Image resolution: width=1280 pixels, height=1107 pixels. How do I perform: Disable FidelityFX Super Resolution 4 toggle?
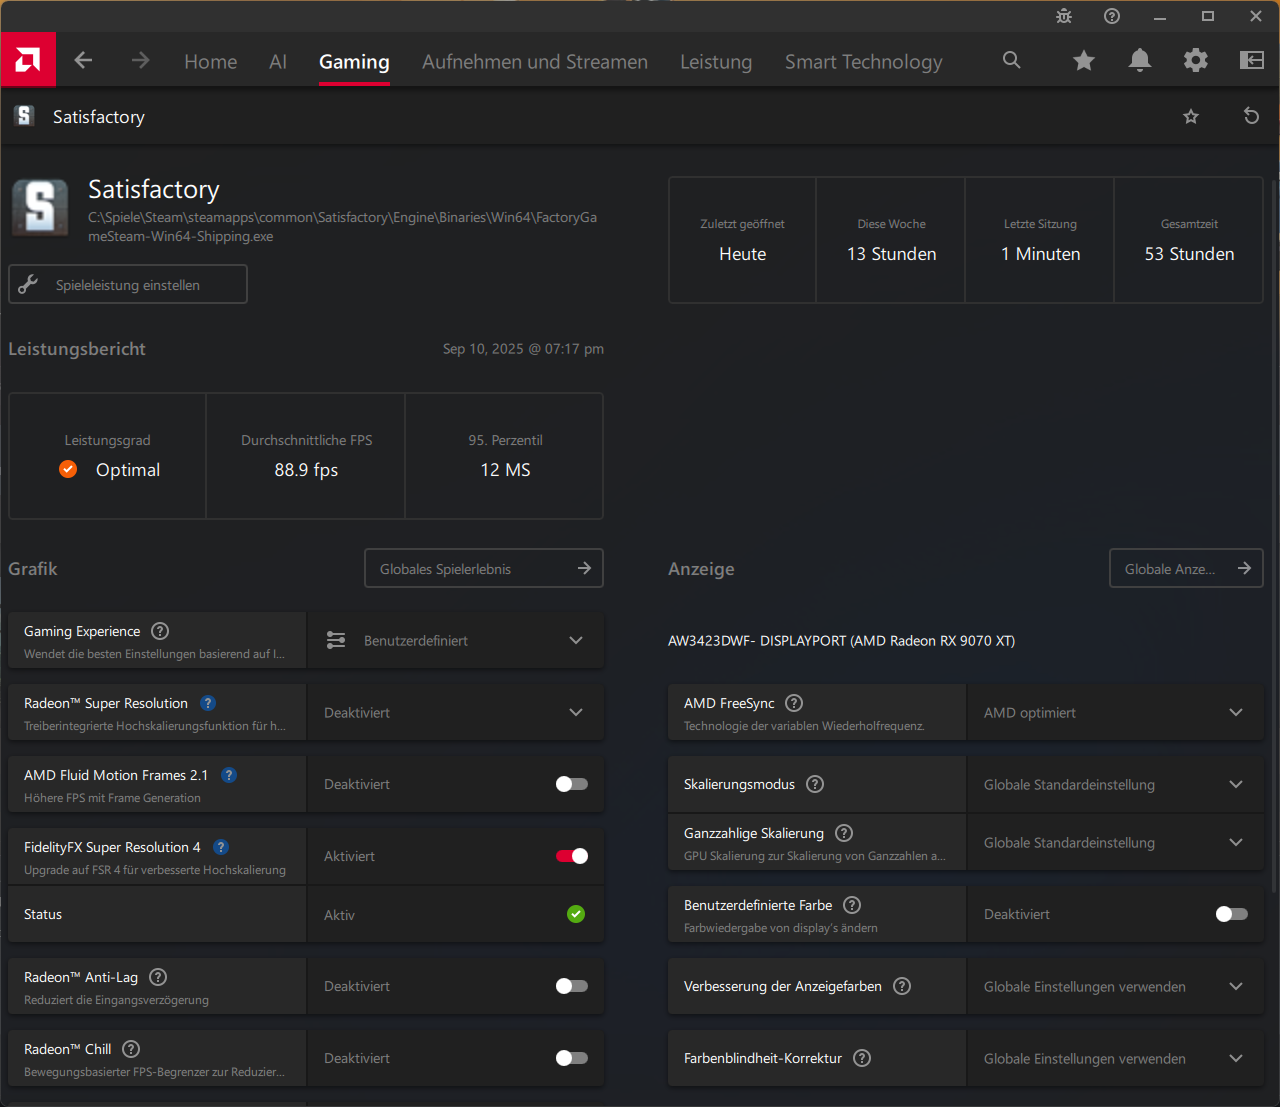pos(572,856)
